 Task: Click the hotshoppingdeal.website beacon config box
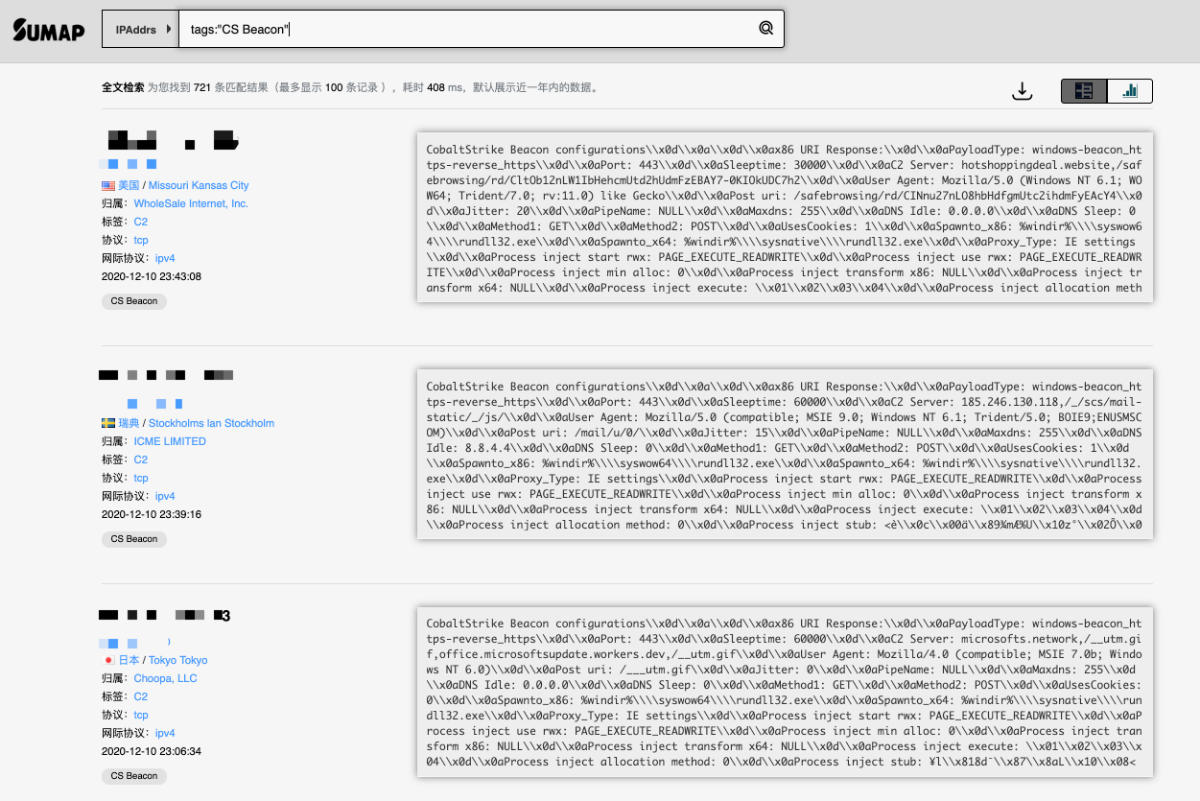click(785, 216)
